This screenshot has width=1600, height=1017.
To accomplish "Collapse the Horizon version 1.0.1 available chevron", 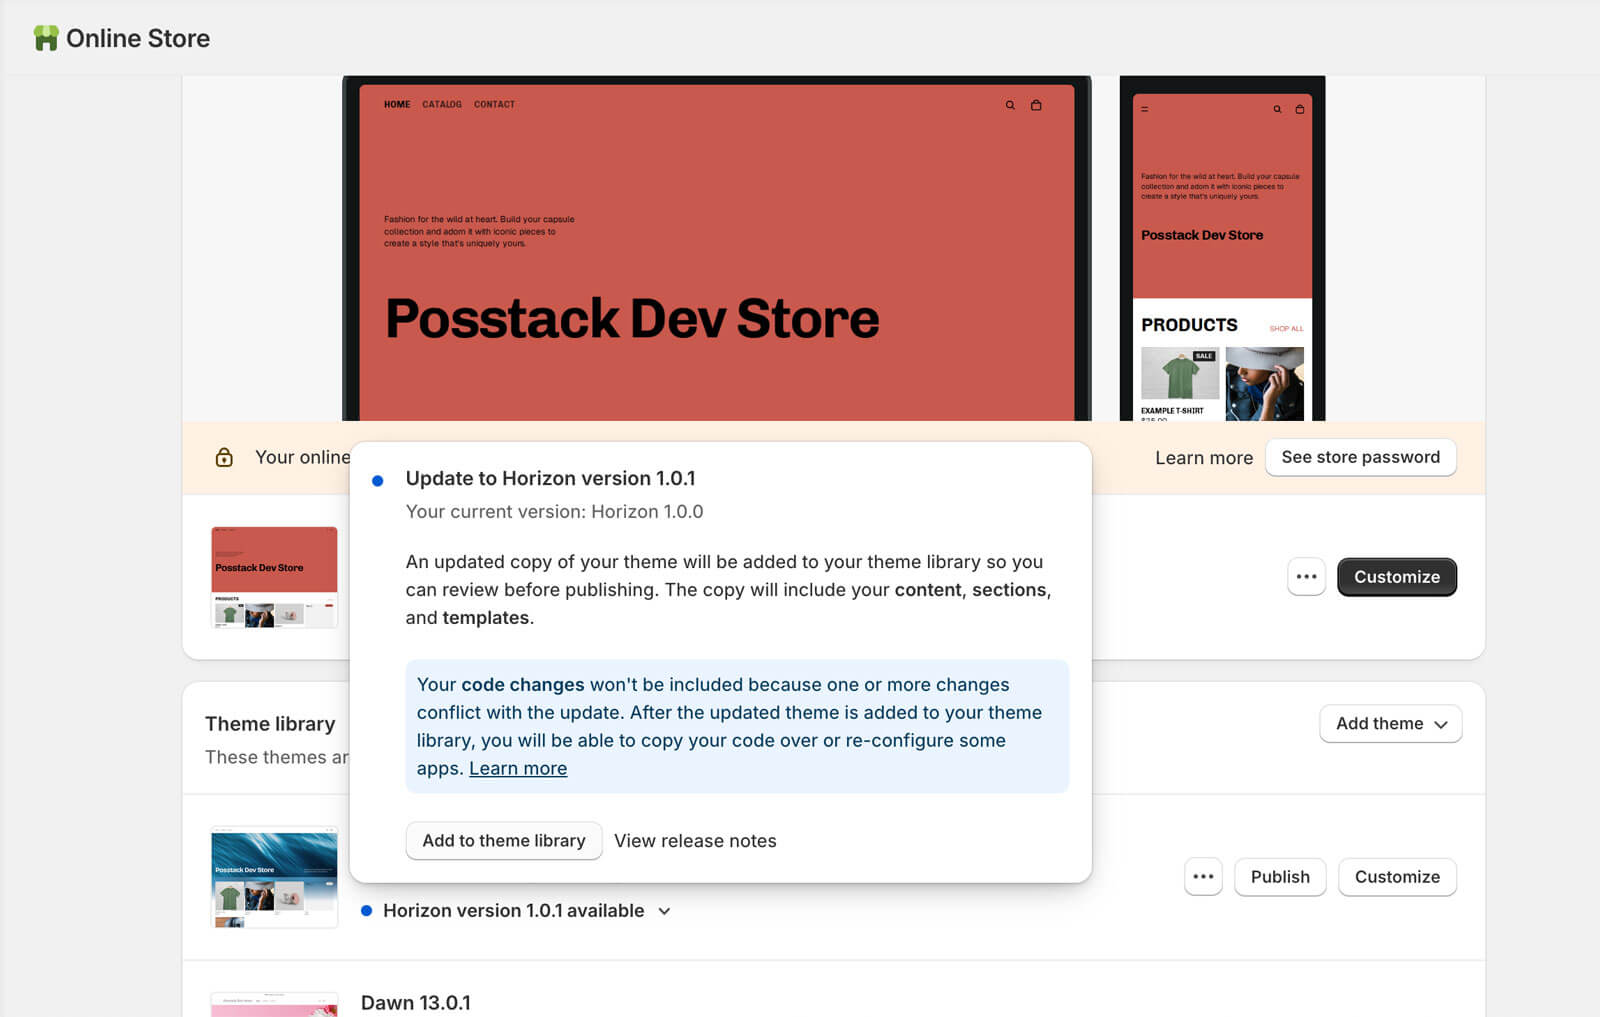I will tap(665, 911).
